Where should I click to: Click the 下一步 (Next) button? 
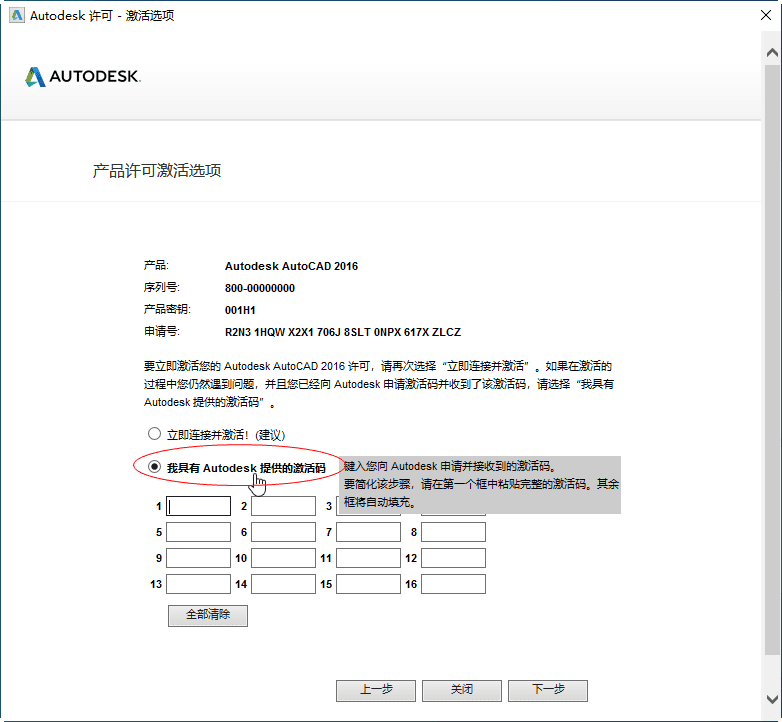[548, 691]
